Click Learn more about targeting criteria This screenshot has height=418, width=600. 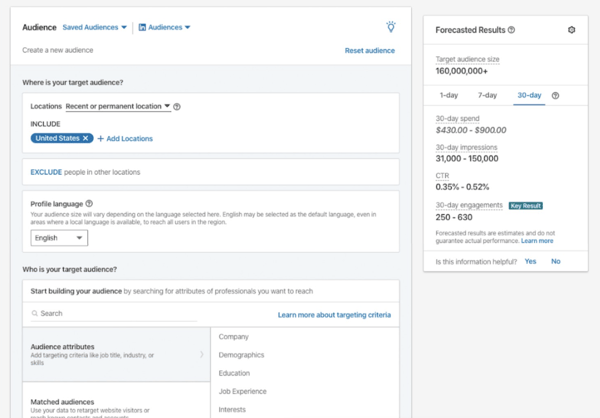[x=334, y=315]
